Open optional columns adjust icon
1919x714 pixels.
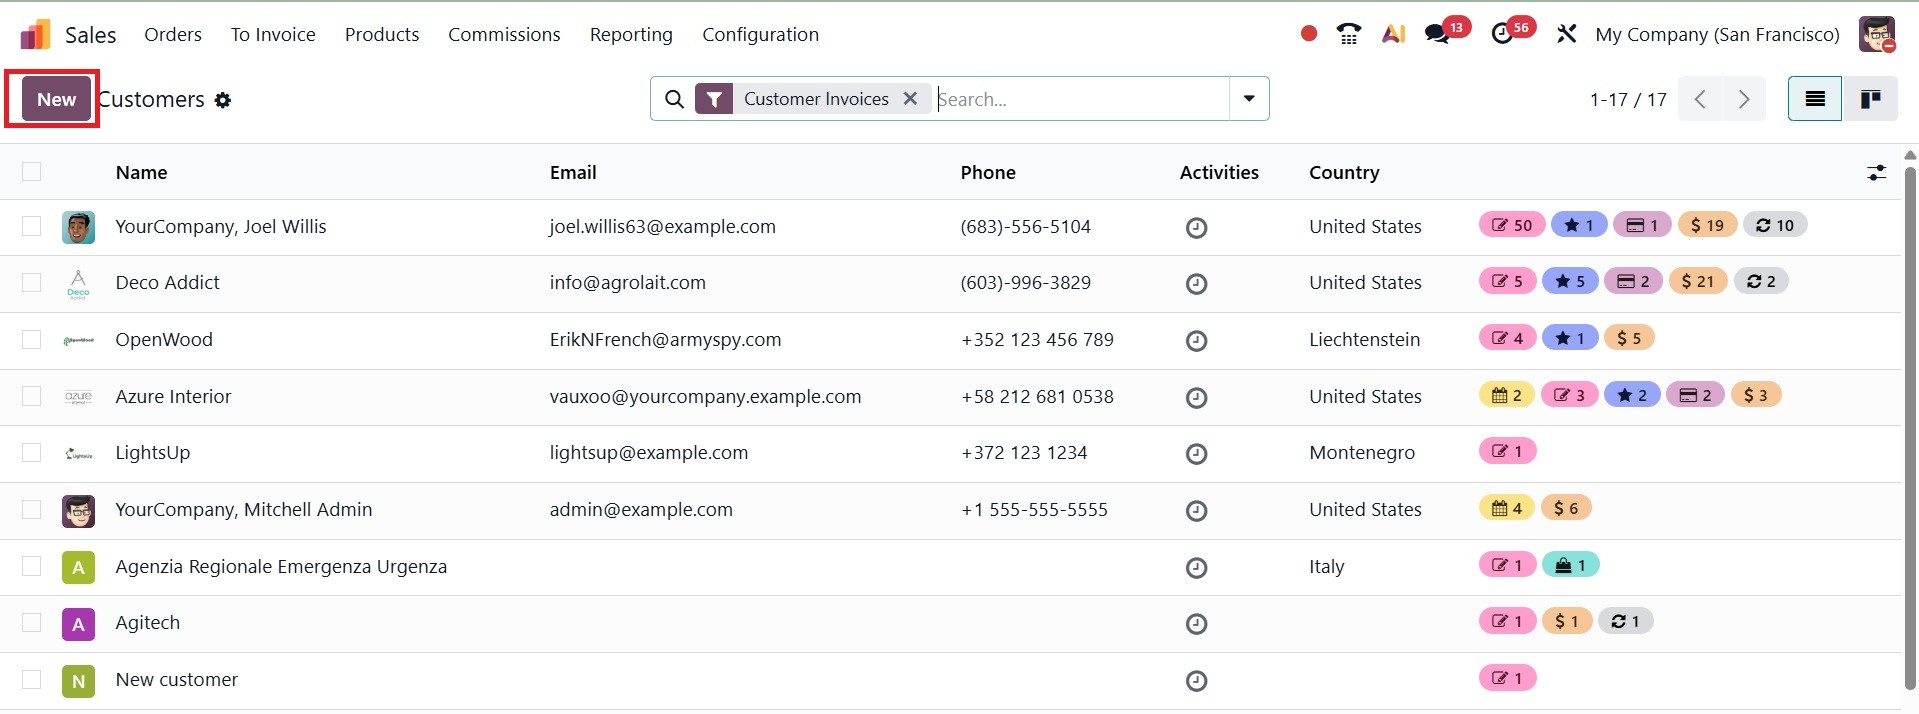(x=1876, y=173)
